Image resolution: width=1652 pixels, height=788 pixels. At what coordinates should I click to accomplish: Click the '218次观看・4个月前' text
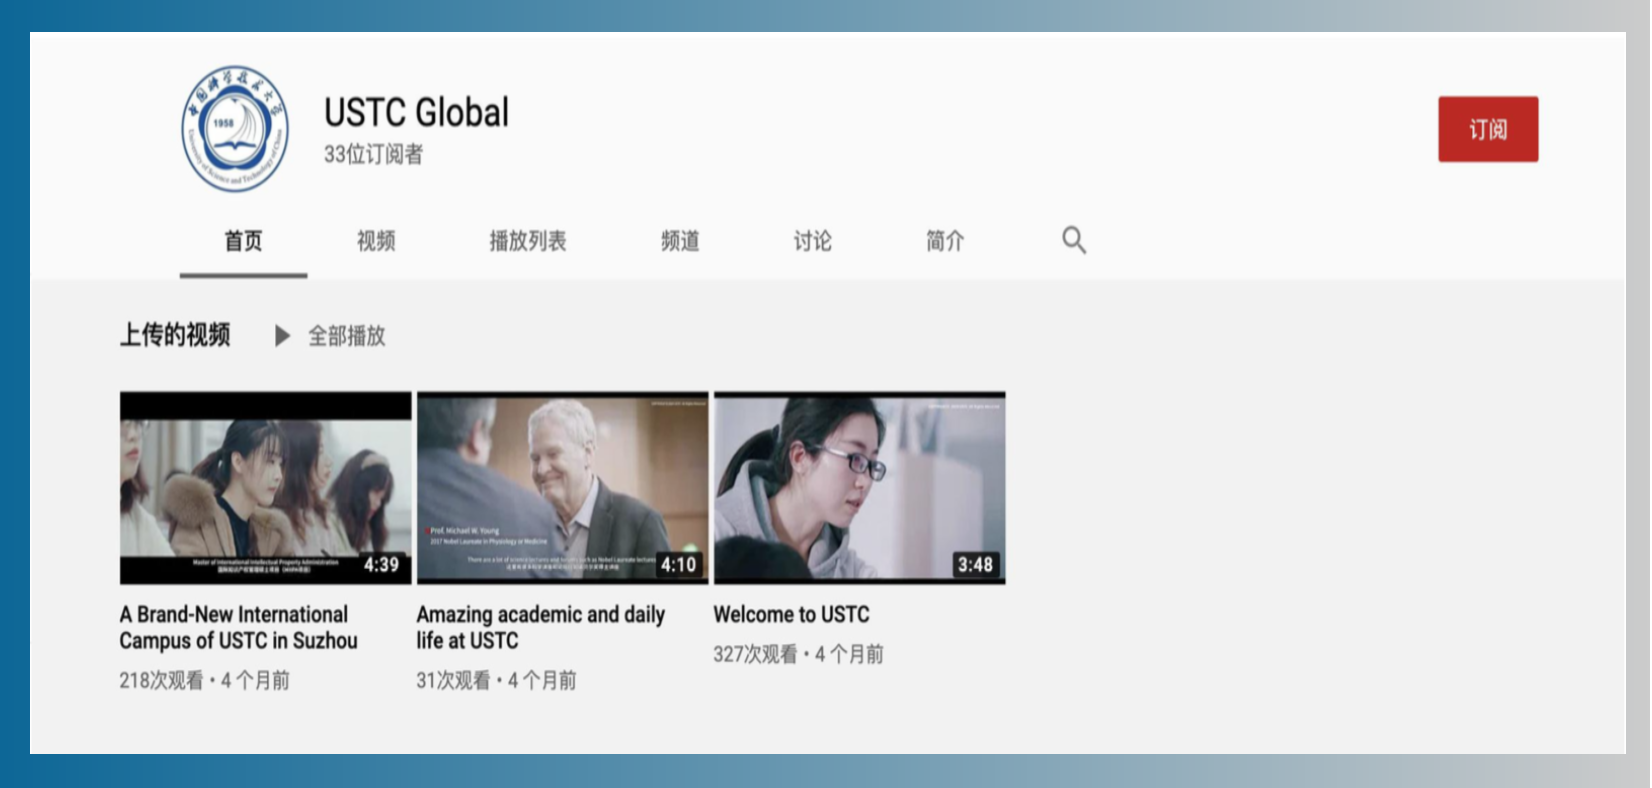tap(204, 680)
